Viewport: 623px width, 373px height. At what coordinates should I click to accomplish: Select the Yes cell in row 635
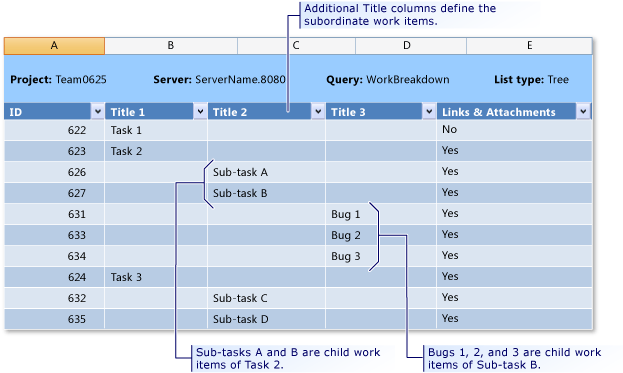point(514,319)
